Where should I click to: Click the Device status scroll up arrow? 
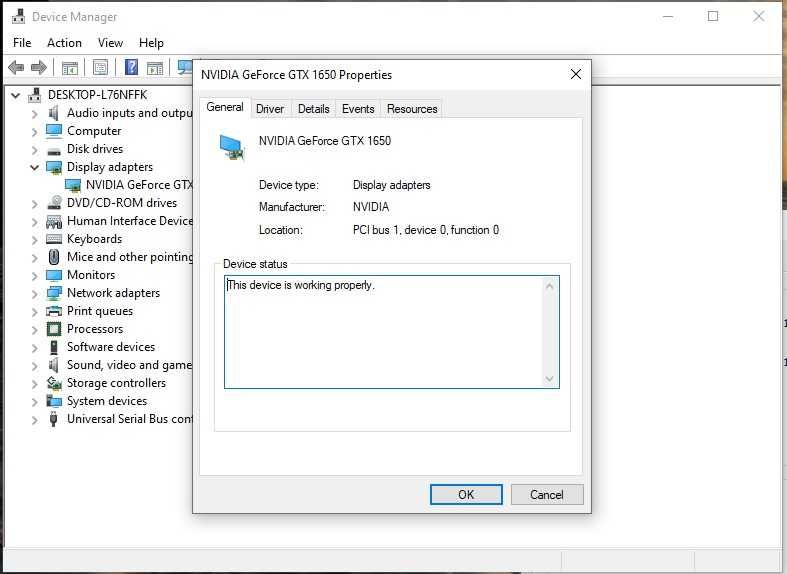pos(550,286)
